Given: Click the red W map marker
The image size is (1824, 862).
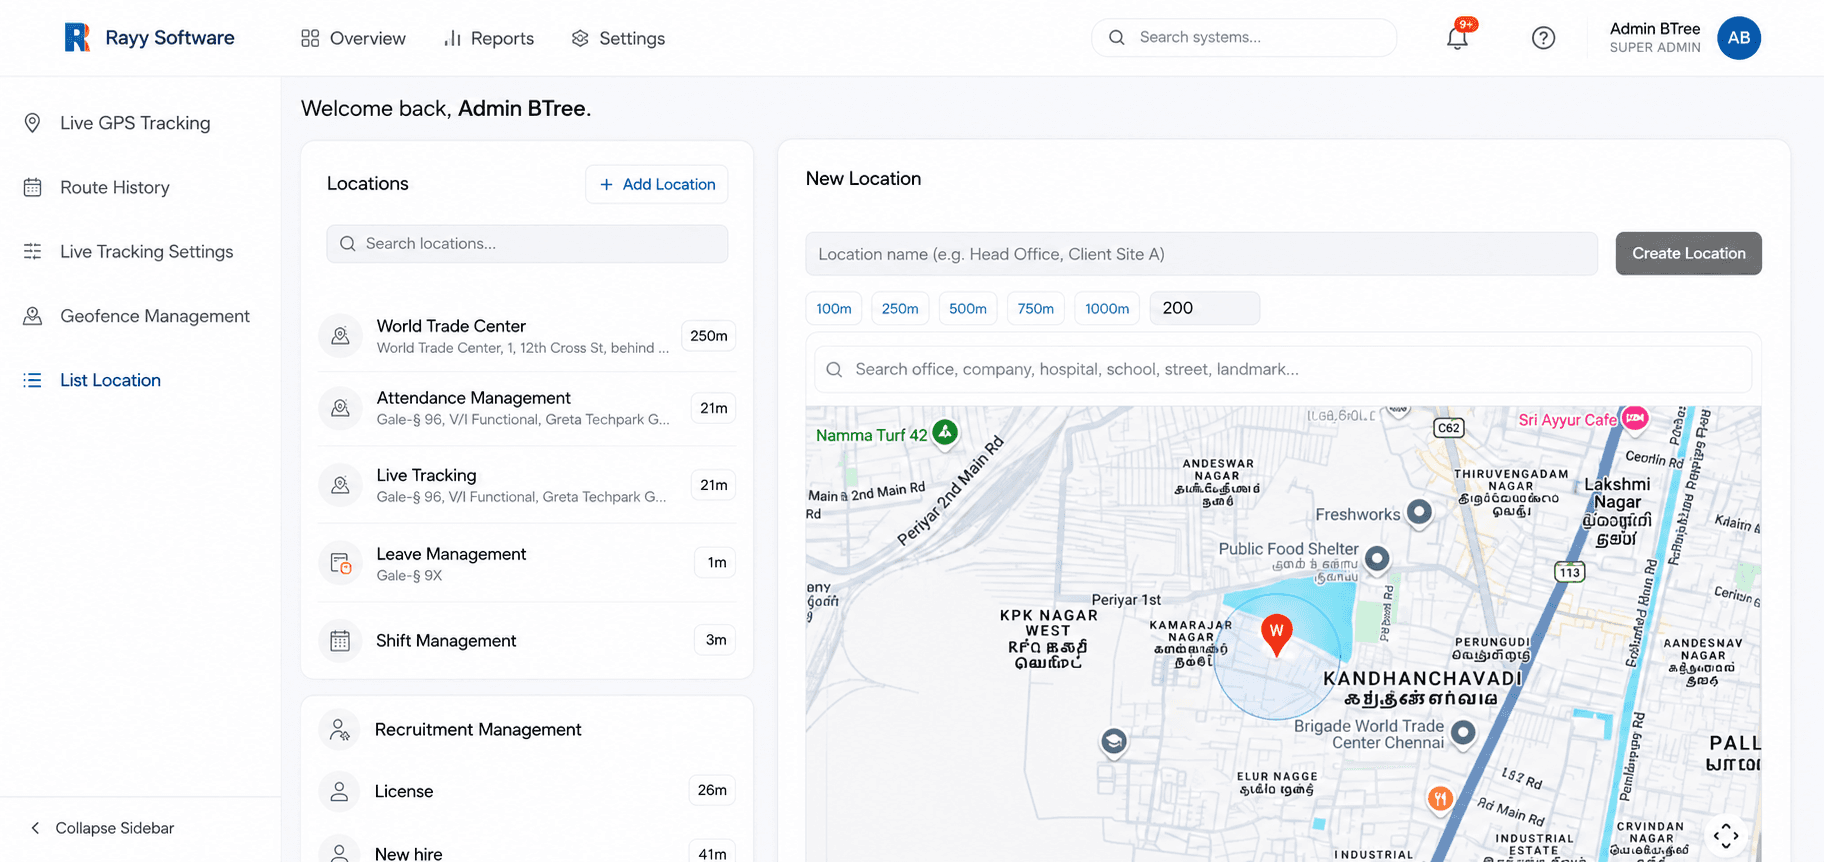Looking at the screenshot, I should tap(1276, 635).
